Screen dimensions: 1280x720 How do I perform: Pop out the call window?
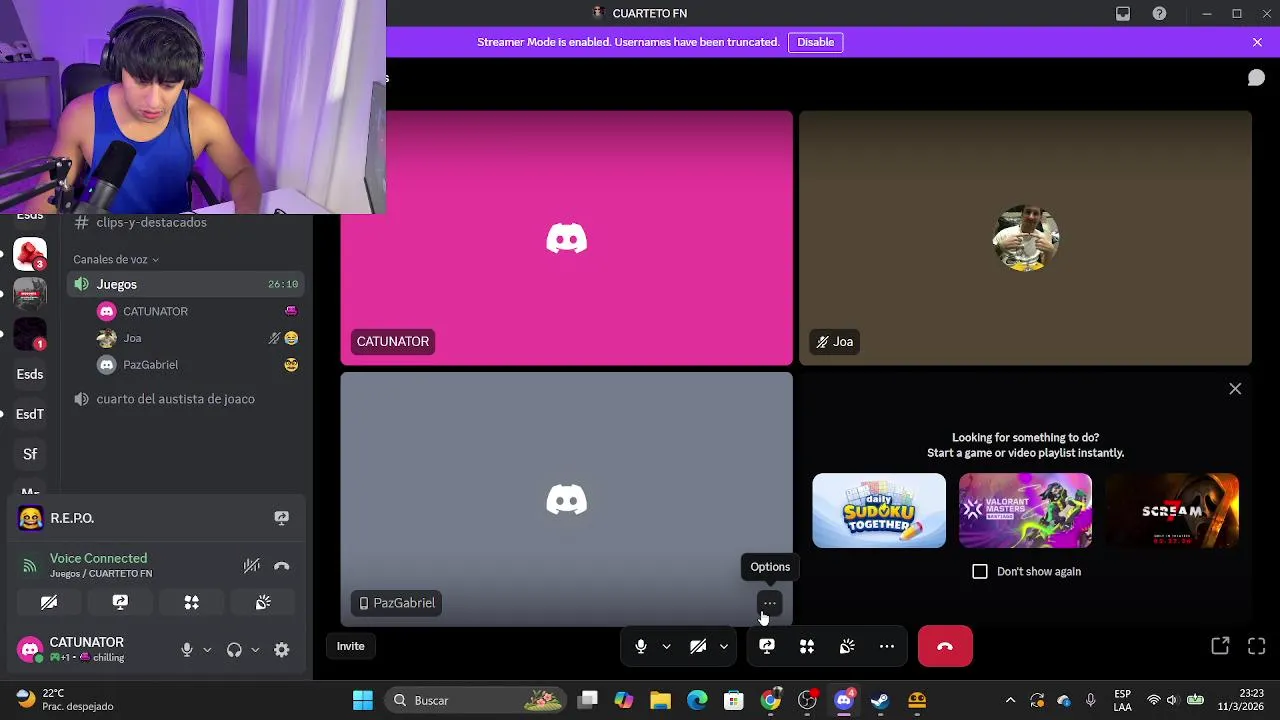point(1220,646)
